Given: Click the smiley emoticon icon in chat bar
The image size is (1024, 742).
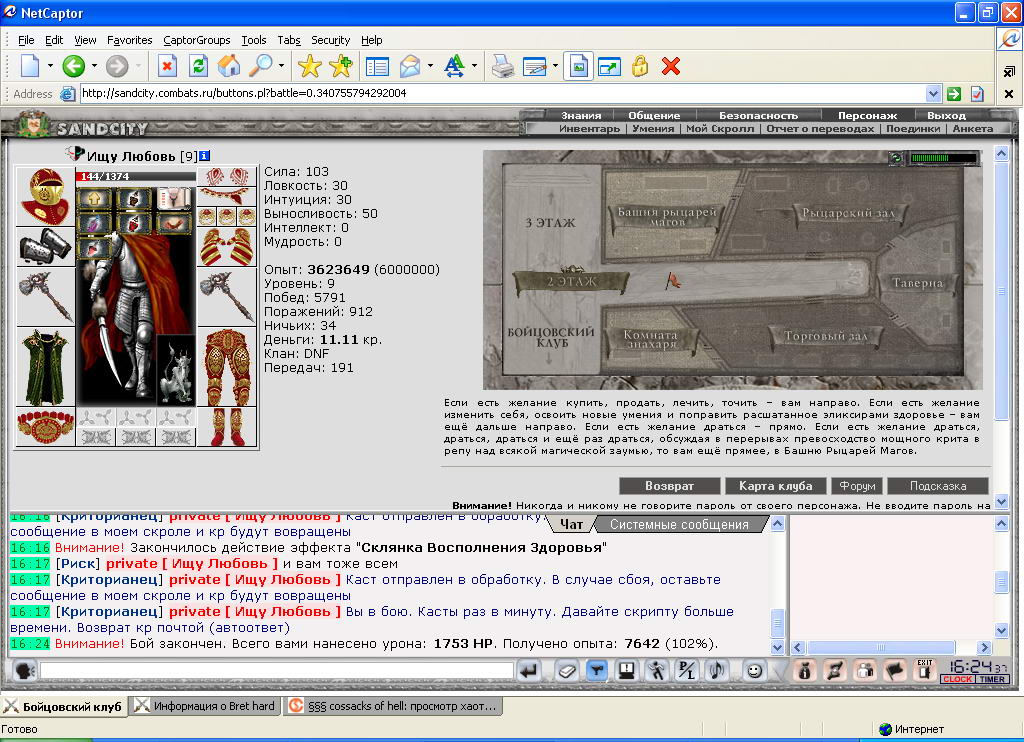Looking at the screenshot, I should click(754, 671).
